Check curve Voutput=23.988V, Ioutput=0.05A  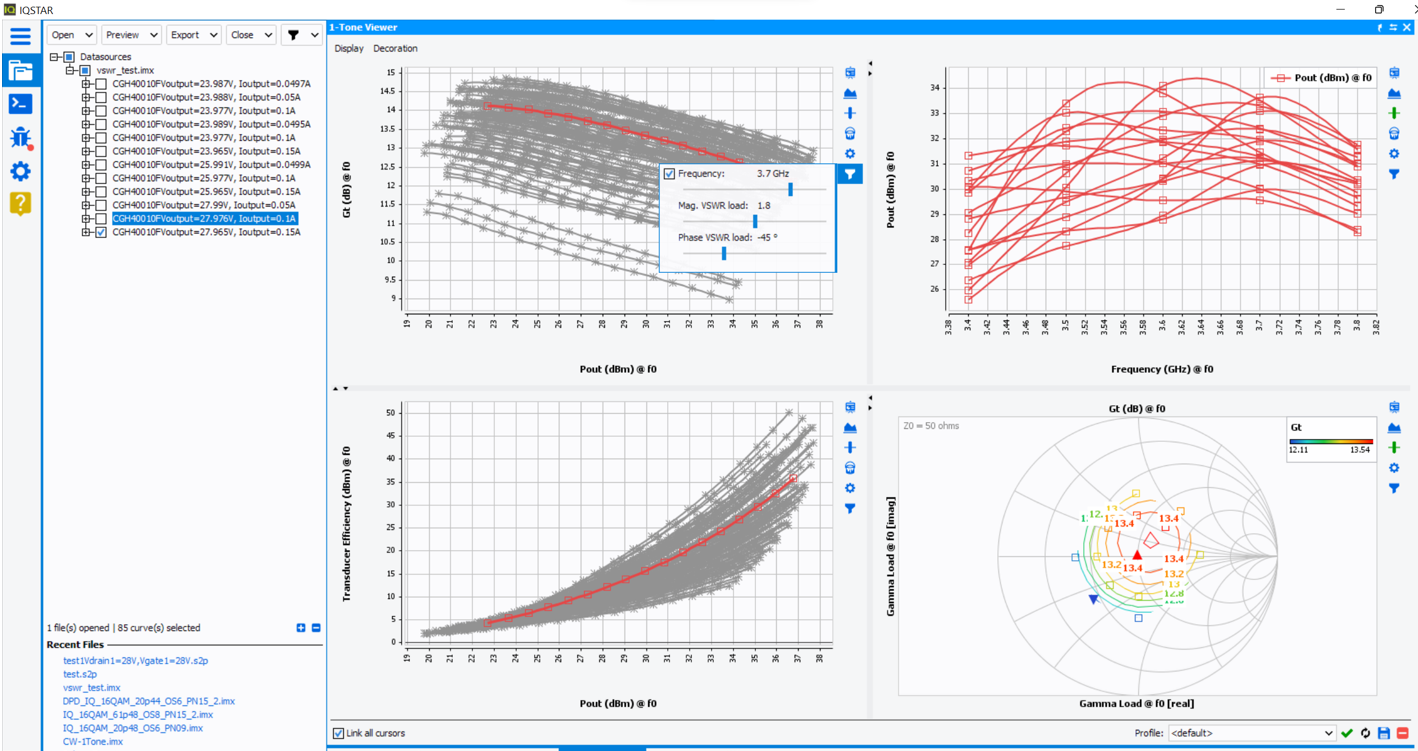[101, 98]
